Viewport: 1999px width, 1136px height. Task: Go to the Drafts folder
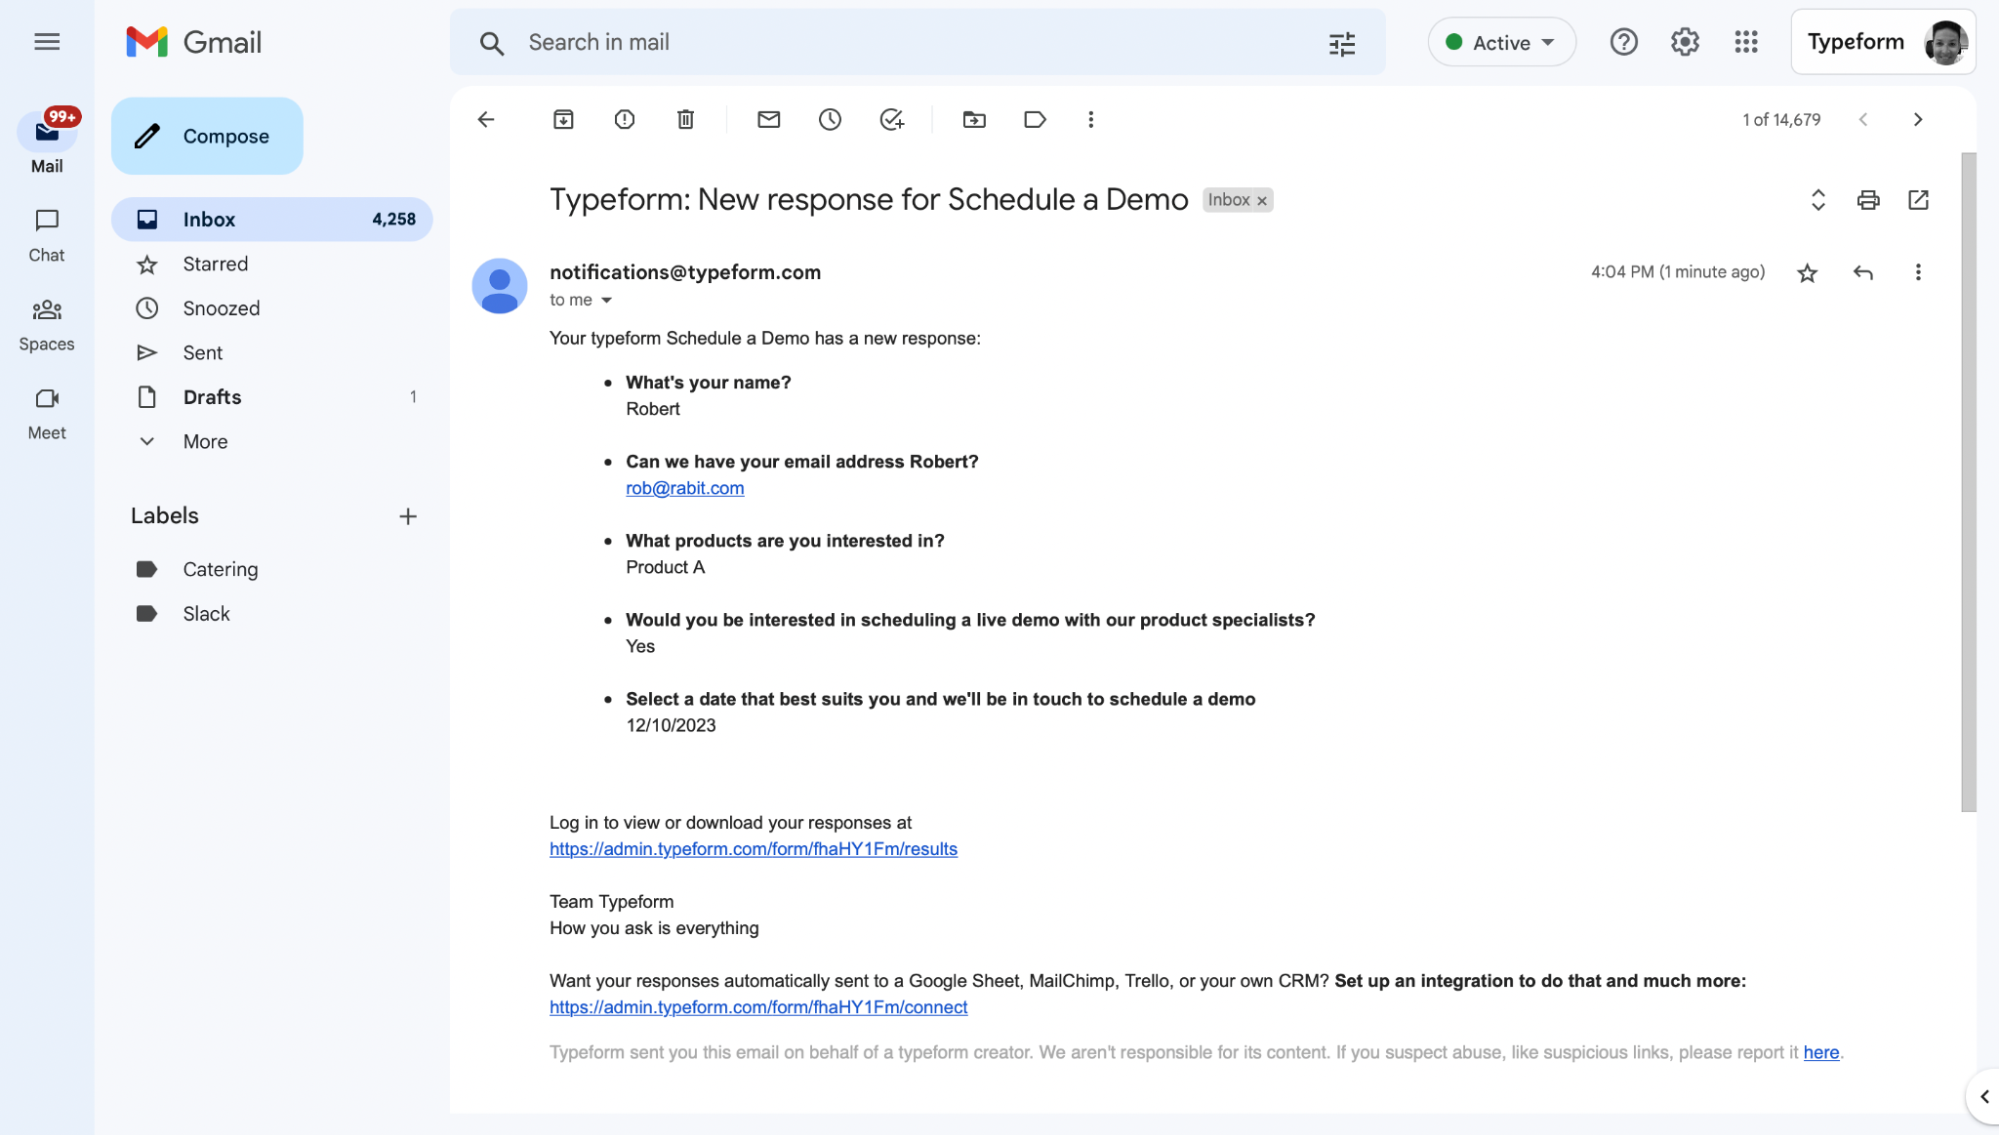click(x=212, y=397)
